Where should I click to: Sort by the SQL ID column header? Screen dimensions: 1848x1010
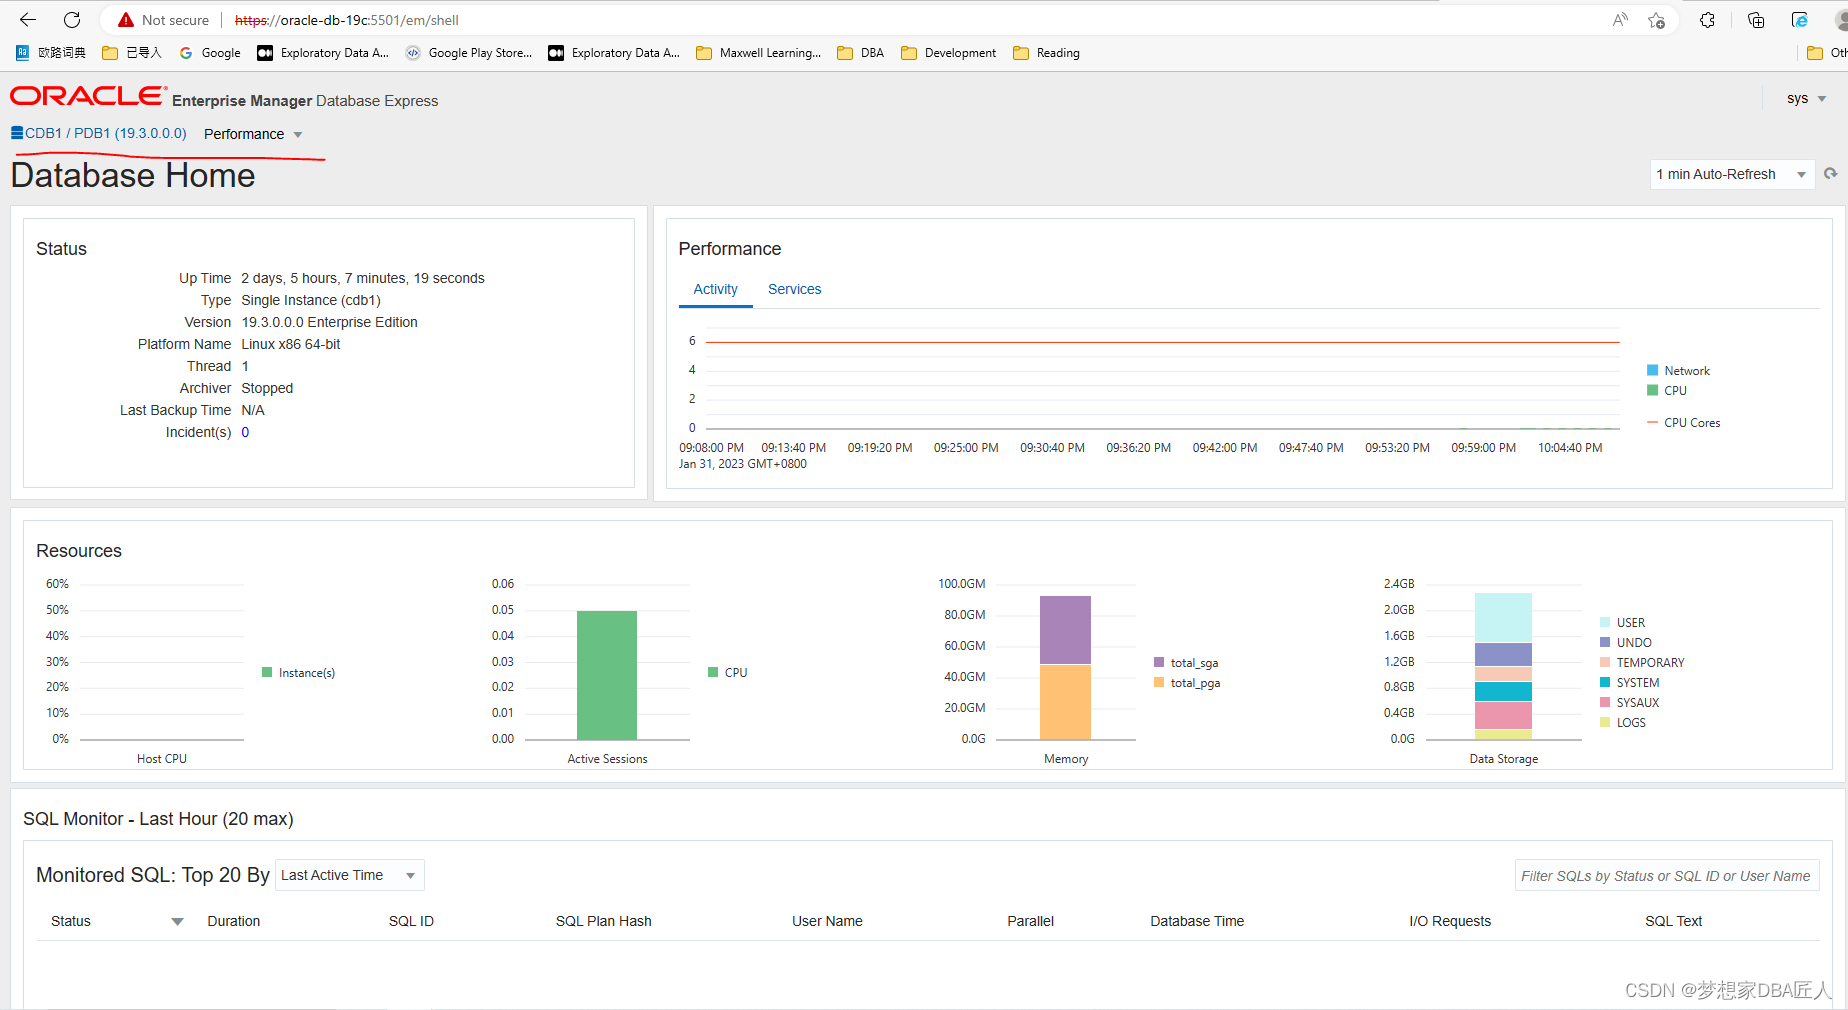(x=411, y=921)
